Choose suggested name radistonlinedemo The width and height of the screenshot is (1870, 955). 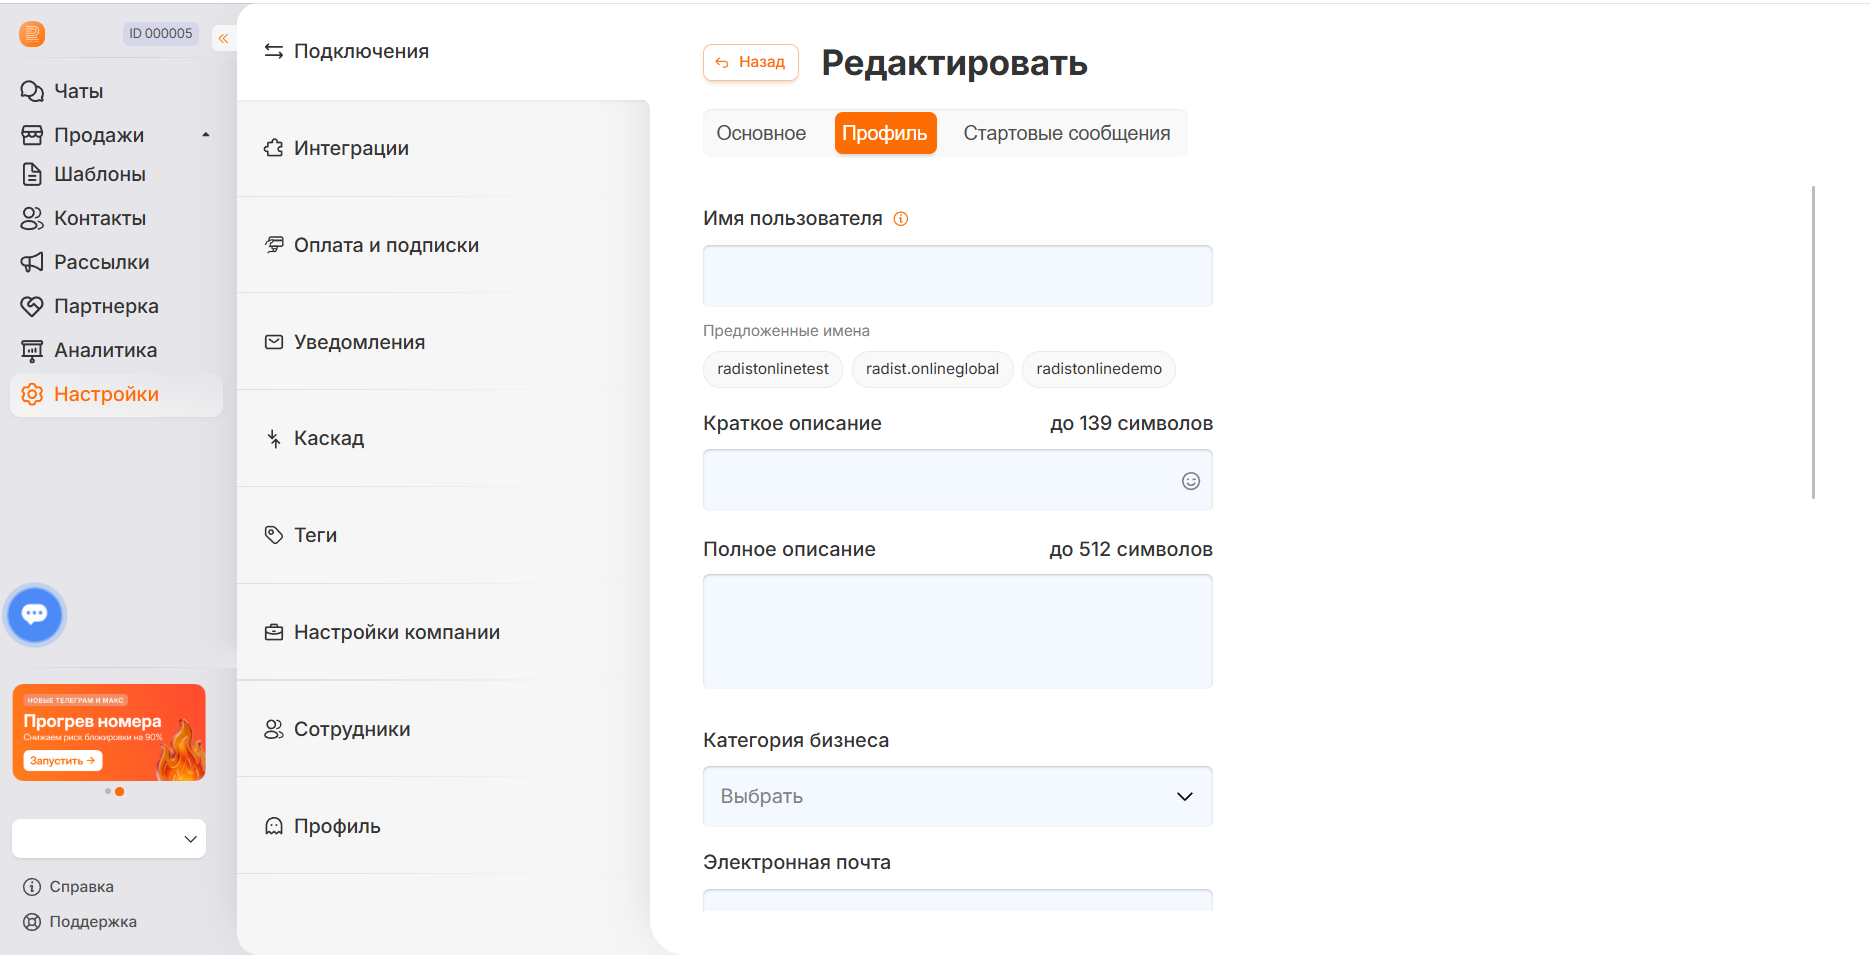pos(1099,369)
